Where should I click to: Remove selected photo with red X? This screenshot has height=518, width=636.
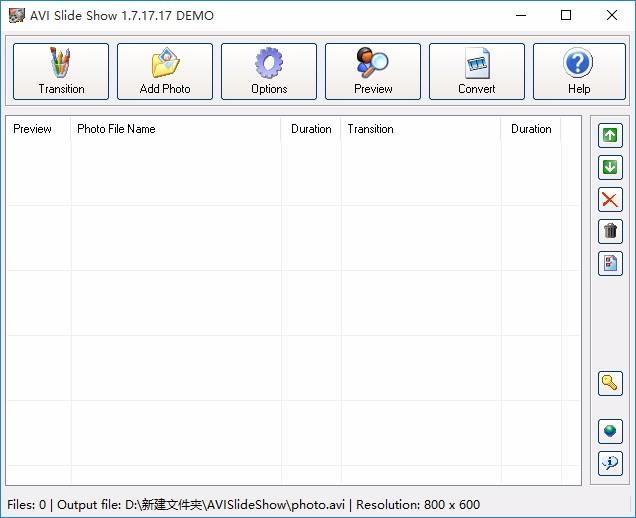610,200
